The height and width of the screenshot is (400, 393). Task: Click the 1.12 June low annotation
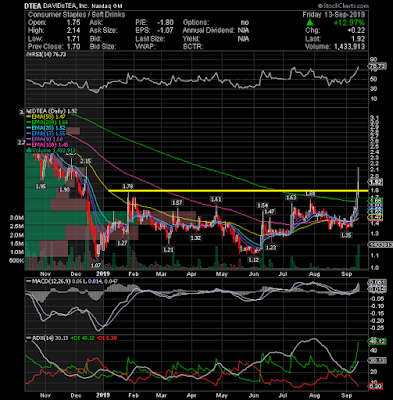254,260
